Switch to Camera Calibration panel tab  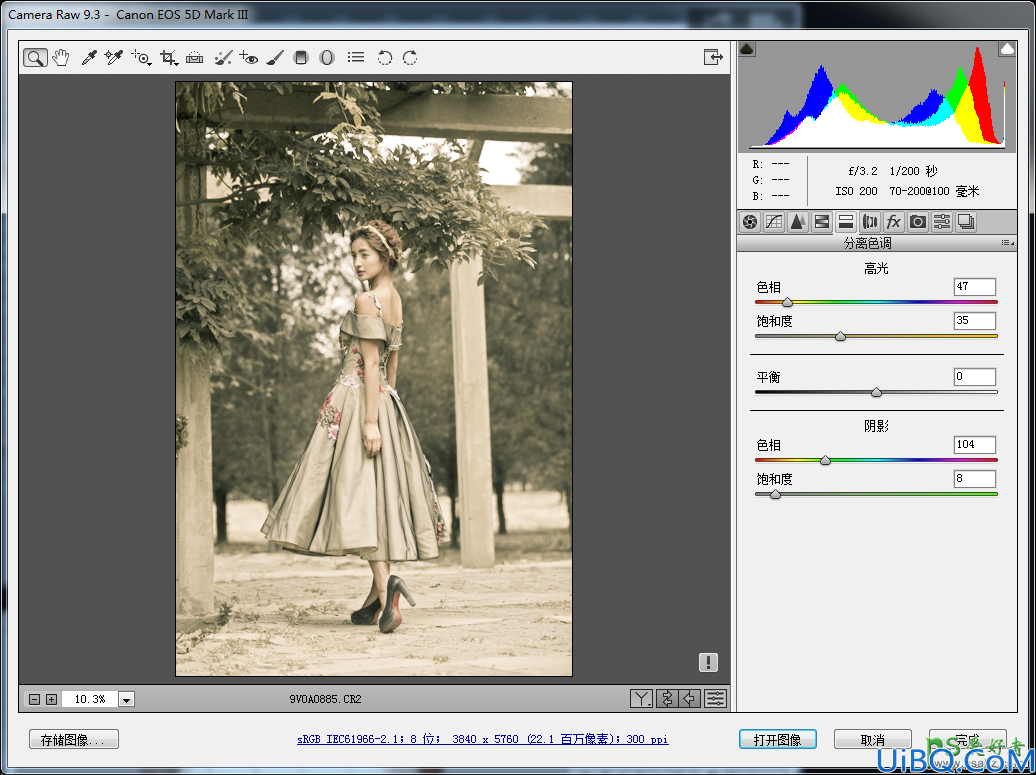[918, 222]
